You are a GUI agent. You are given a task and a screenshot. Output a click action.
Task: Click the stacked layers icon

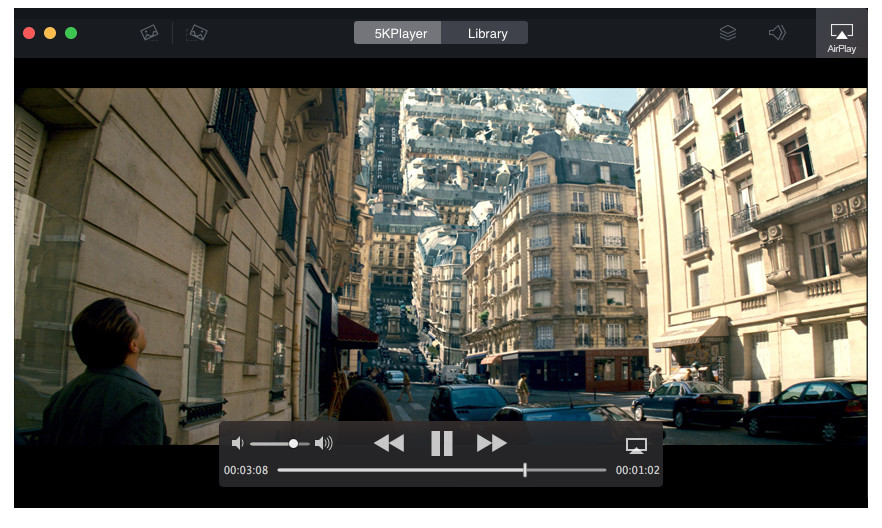[x=728, y=33]
